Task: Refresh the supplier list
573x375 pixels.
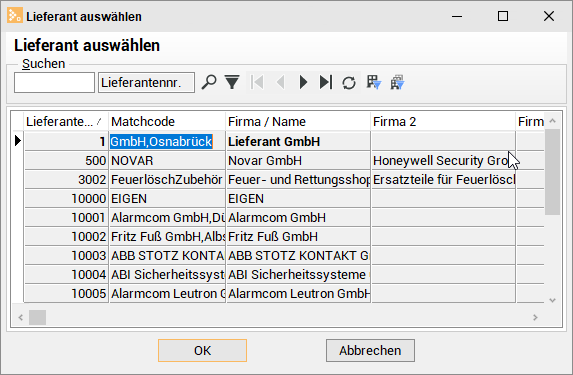Action: [349, 82]
